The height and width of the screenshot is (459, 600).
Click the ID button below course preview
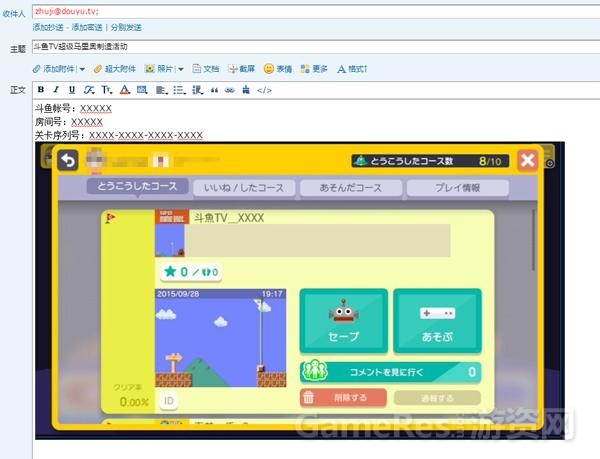click(169, 400)
